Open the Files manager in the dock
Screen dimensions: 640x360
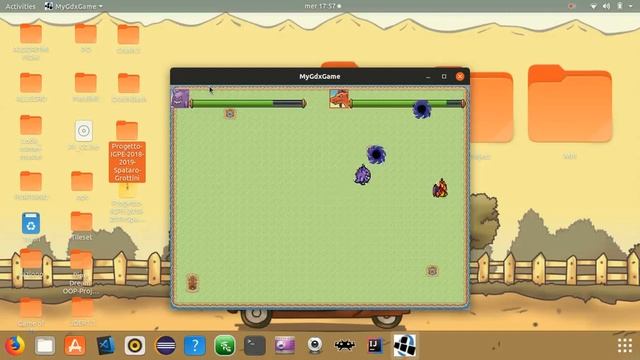pyautogui.click(x=45, y=345)
